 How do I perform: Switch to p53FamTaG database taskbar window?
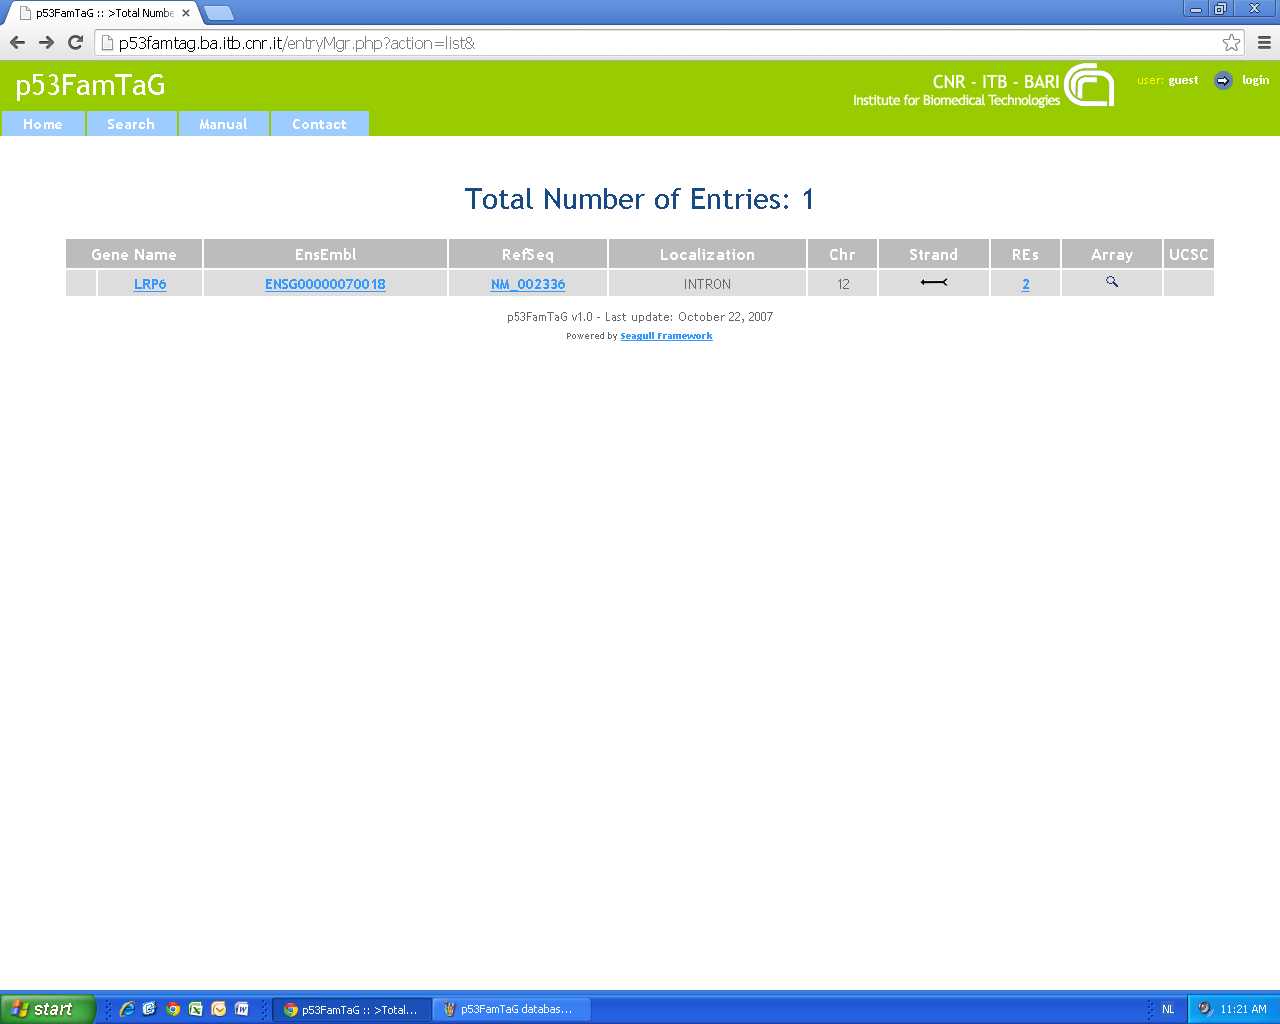tap(512, 1009)
